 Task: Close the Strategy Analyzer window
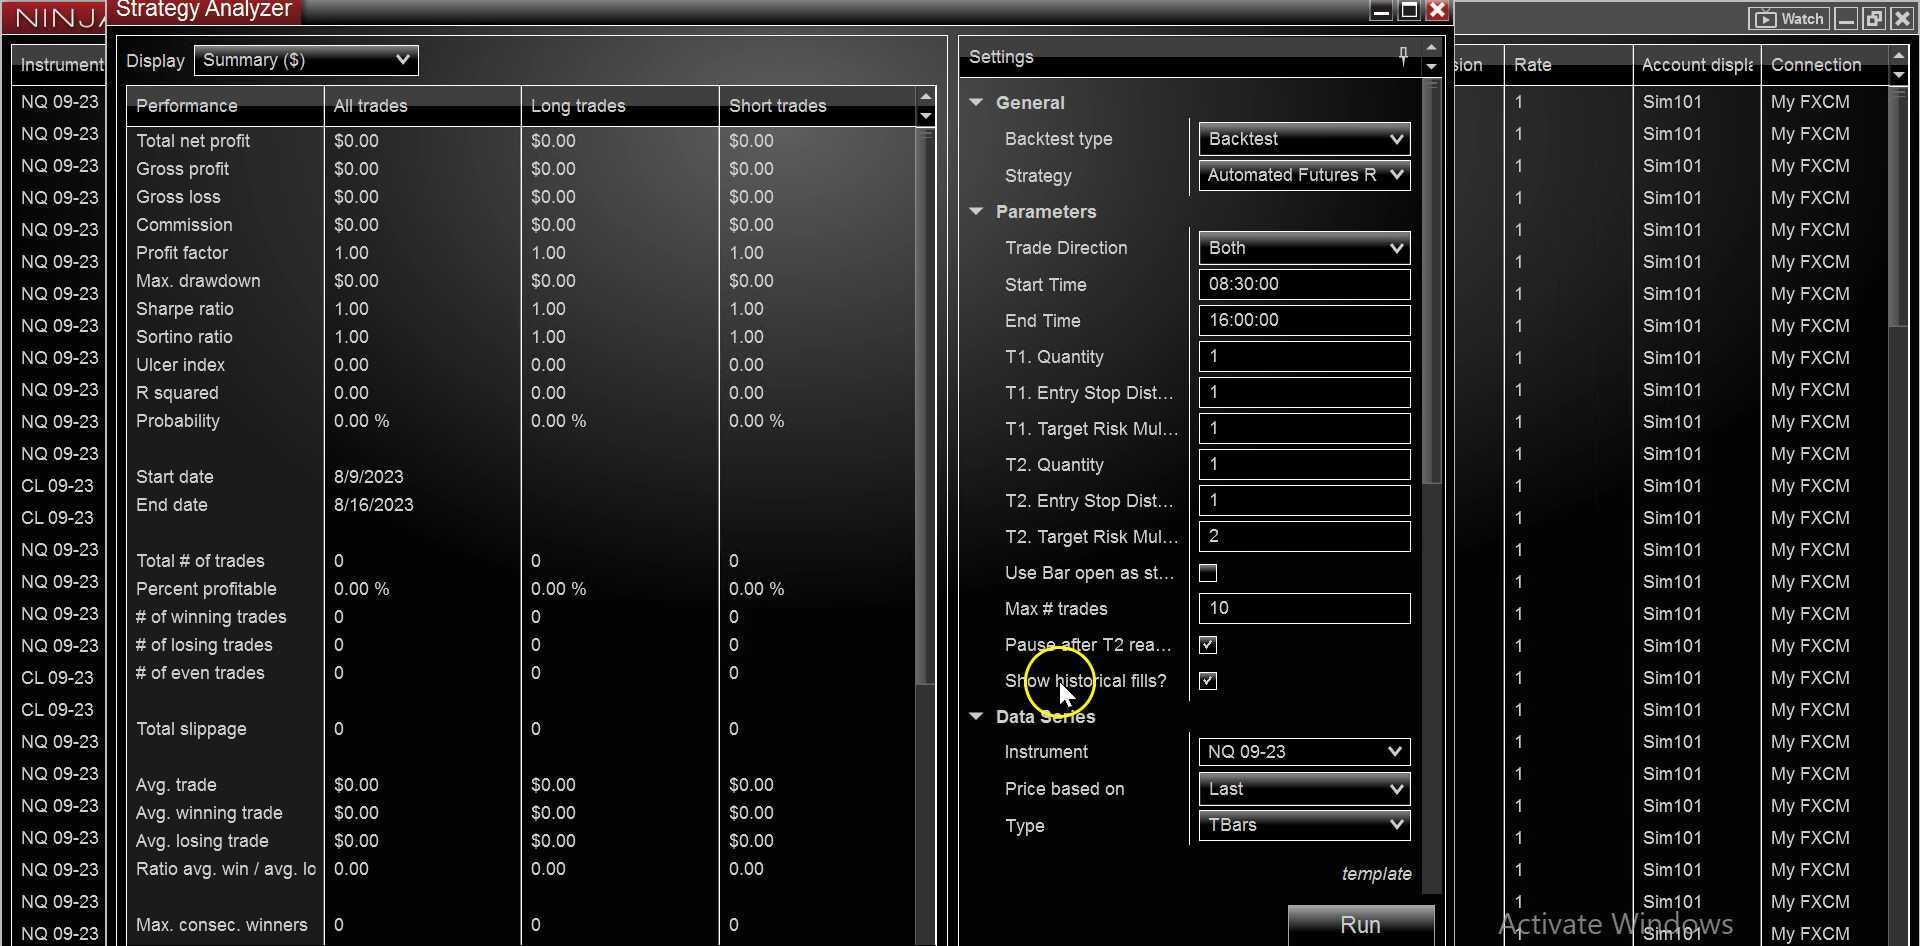(1437, 11)
